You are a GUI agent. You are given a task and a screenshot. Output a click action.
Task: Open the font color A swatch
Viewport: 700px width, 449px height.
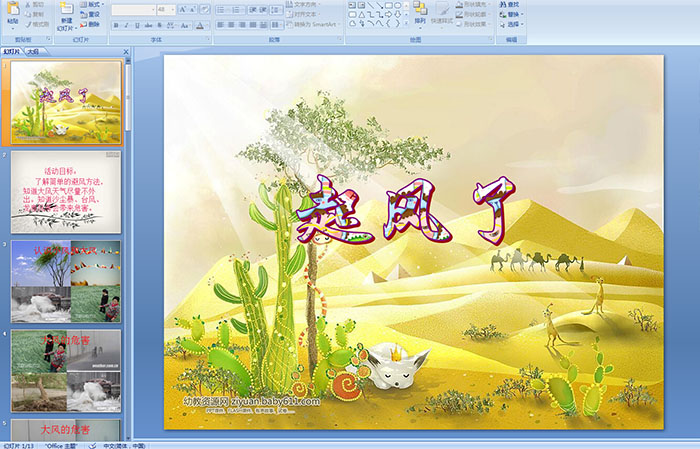coord(200,25)
